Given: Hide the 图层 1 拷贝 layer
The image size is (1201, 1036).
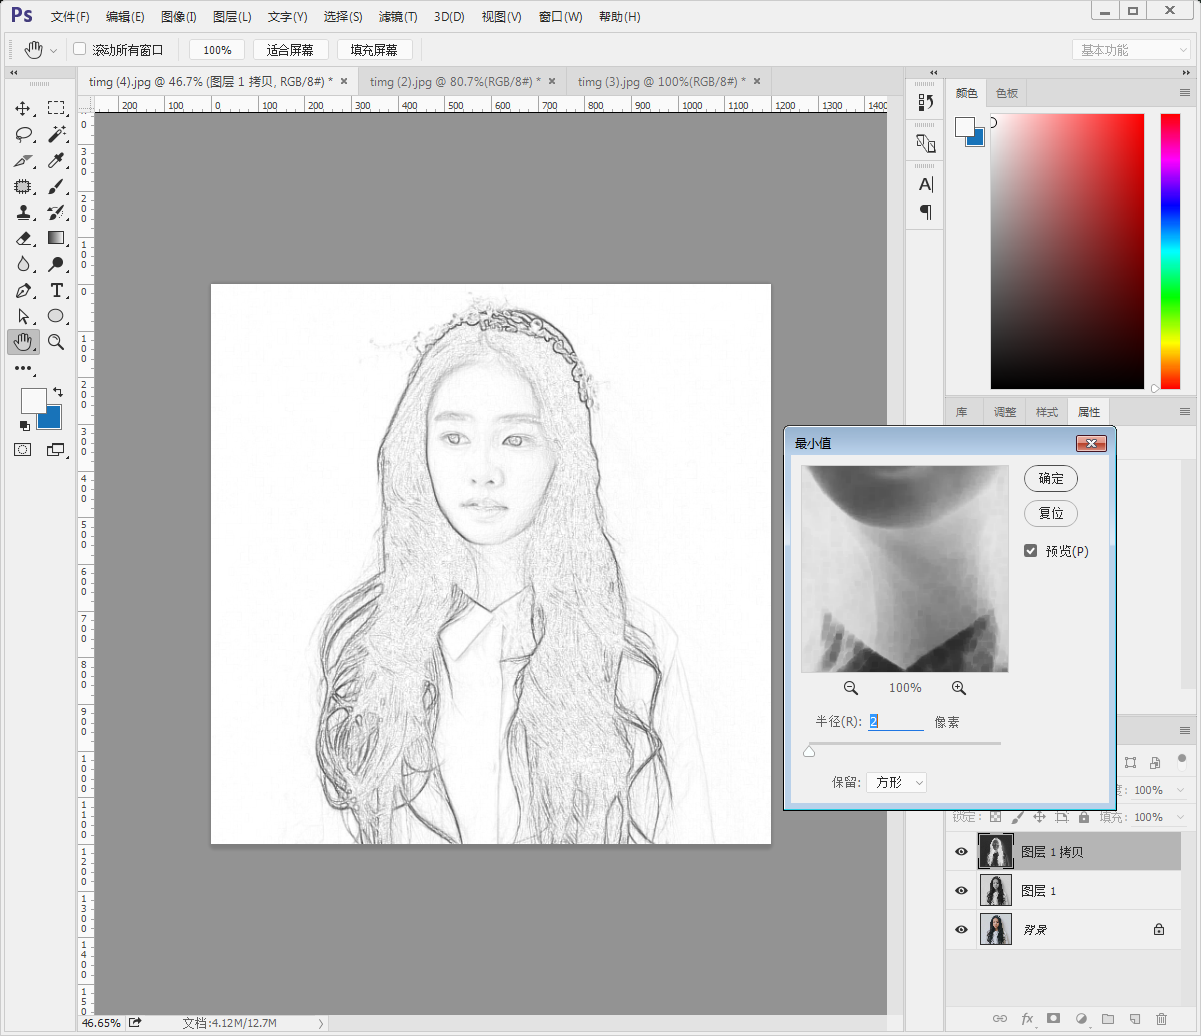Looking at the screenshot, I should tap(961, 852).
